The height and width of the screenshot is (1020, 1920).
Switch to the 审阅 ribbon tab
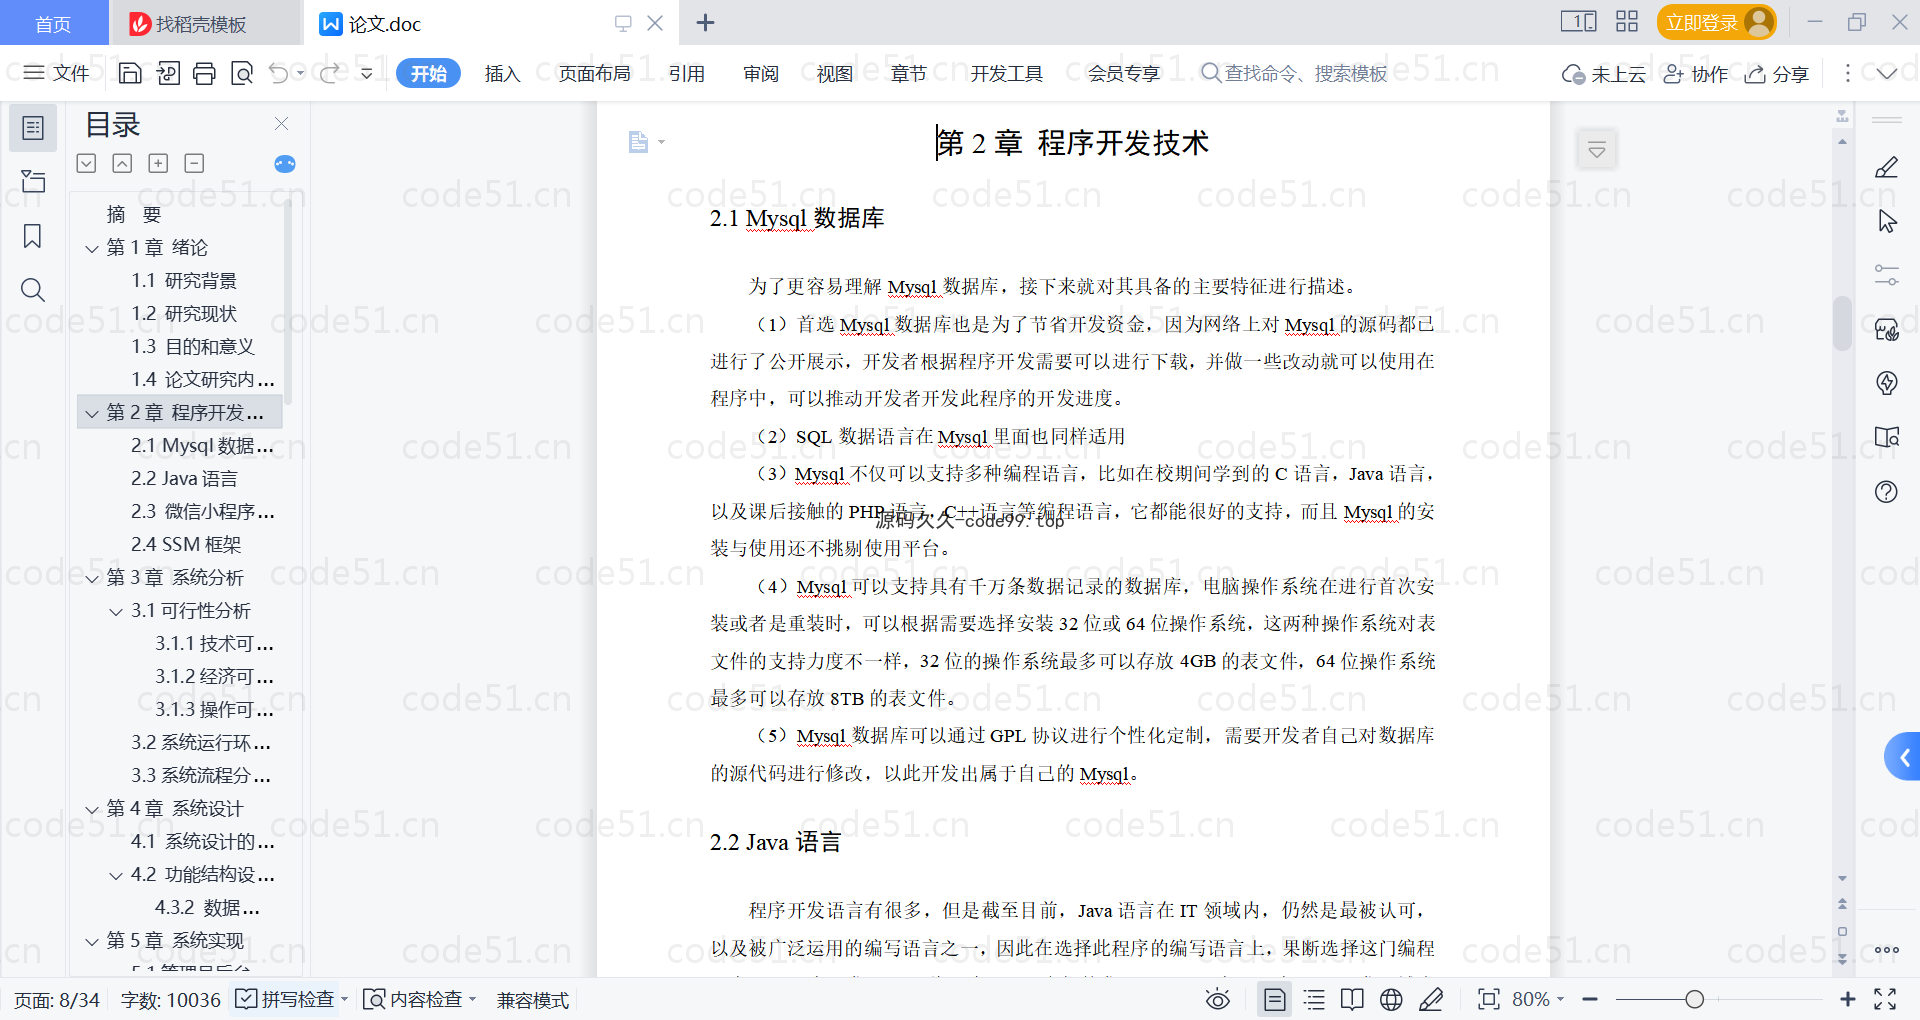(x=761, y=73)
